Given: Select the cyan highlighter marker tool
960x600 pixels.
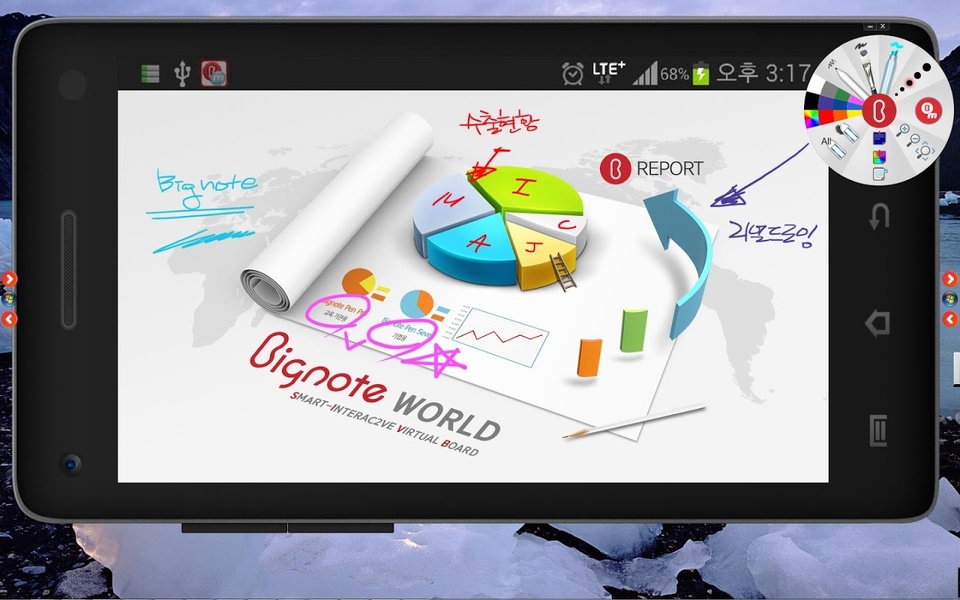Looking at the screenshot, I should pos(891,67).
